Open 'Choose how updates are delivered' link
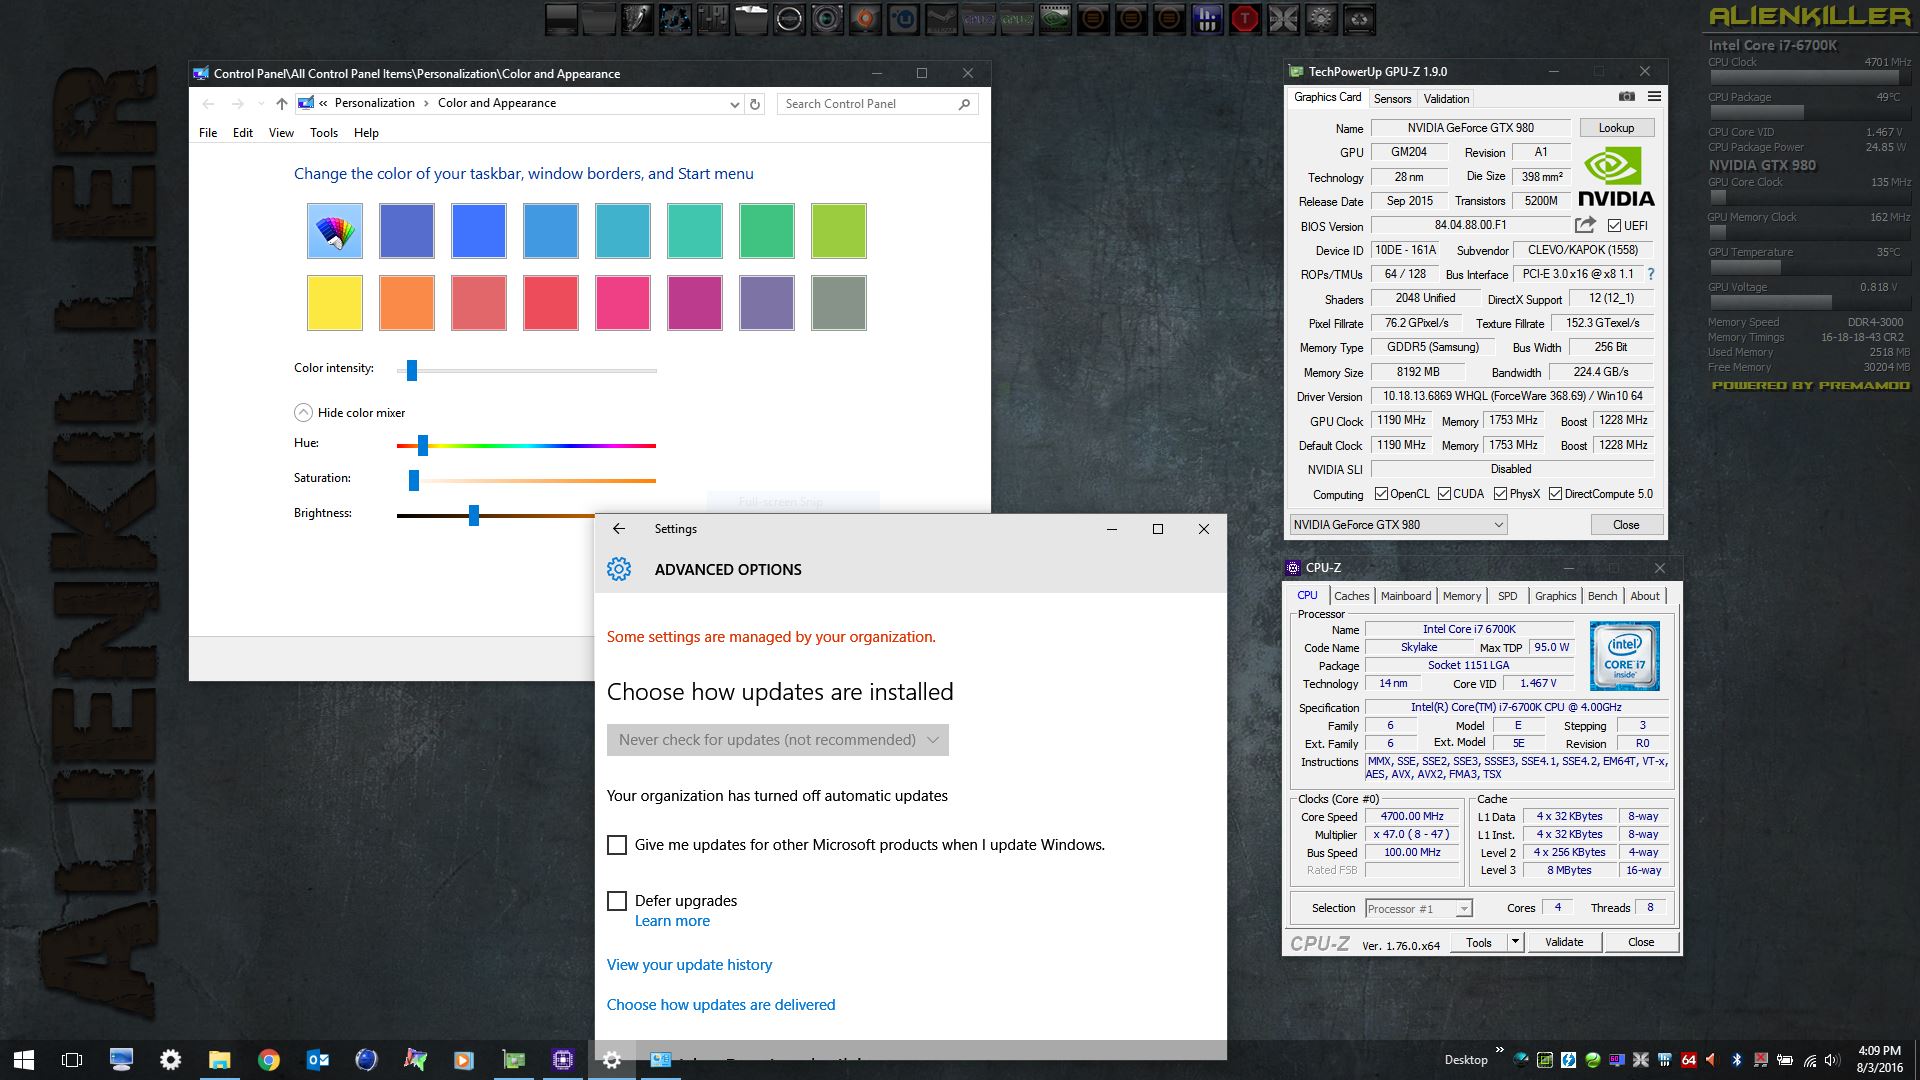The height and width of the screenshot is (1080, 1920). click(x=721, y=1005)
